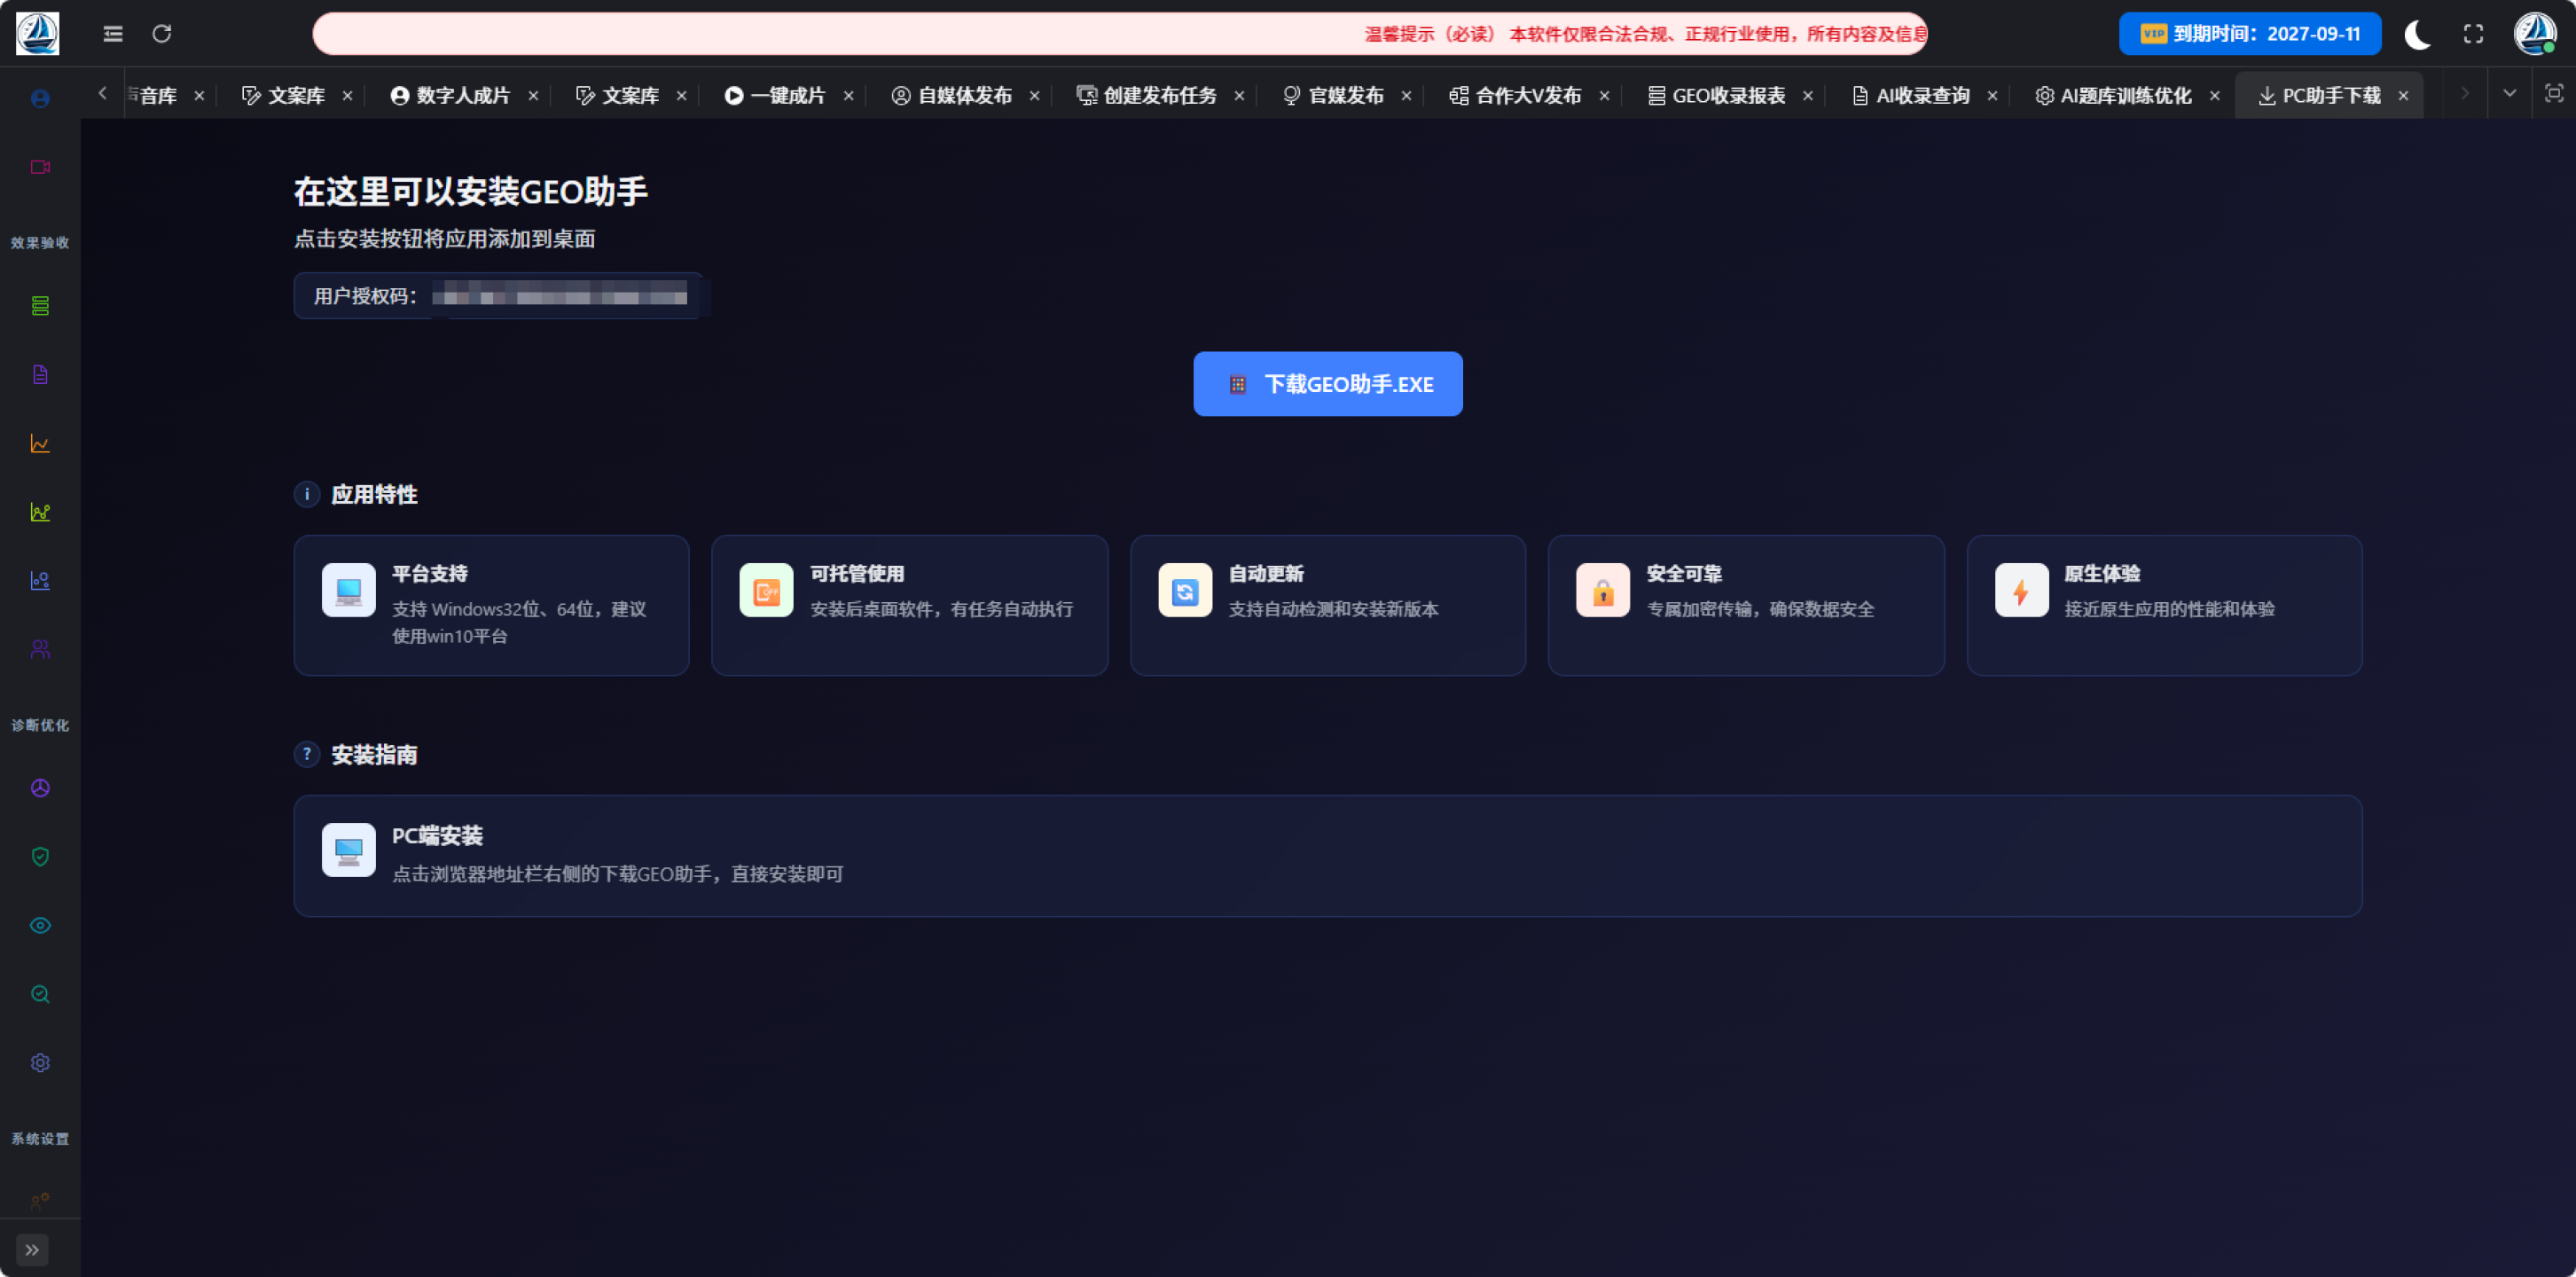This screenshot has width=2576, height=1277.
Task: Open the blue scatter chart sidebar icon
Action: point(40,581)
